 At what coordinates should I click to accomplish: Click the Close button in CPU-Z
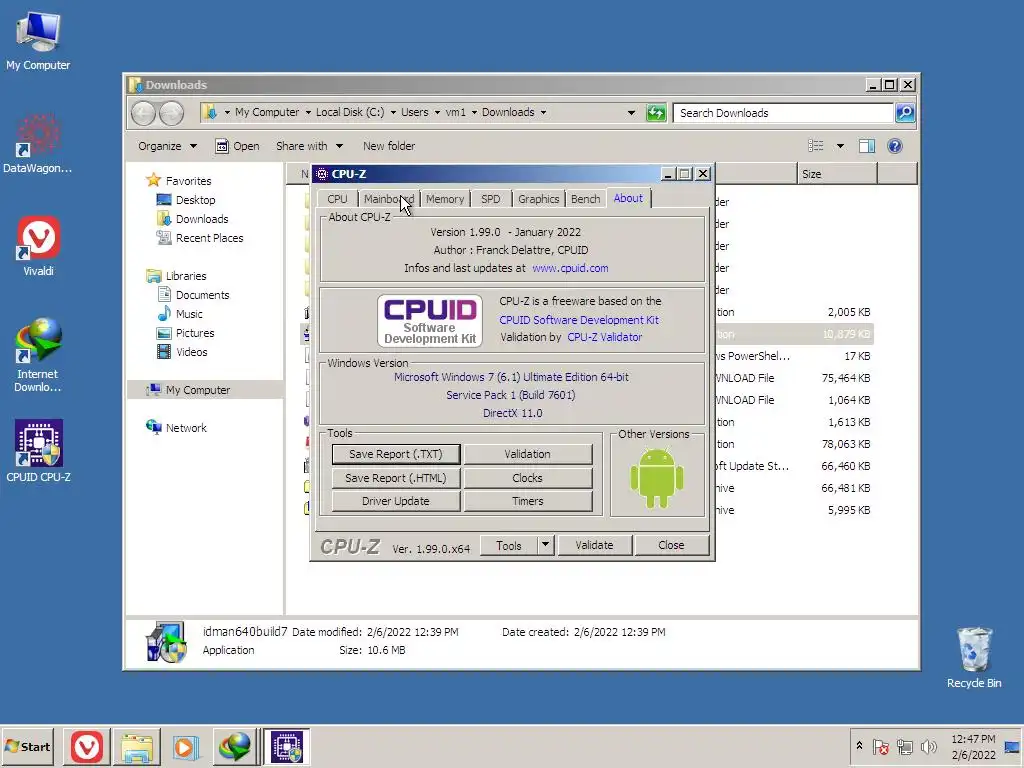click(x=671, y=545)
